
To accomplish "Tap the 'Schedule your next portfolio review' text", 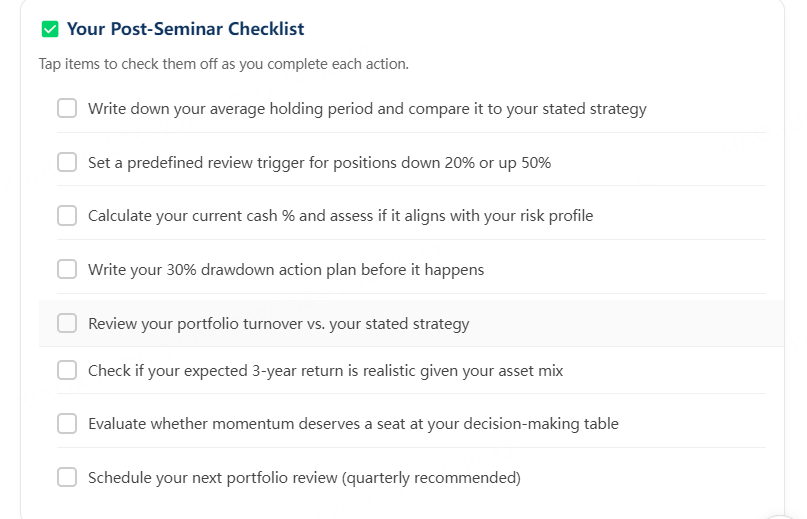I will (x=304, y=478).
